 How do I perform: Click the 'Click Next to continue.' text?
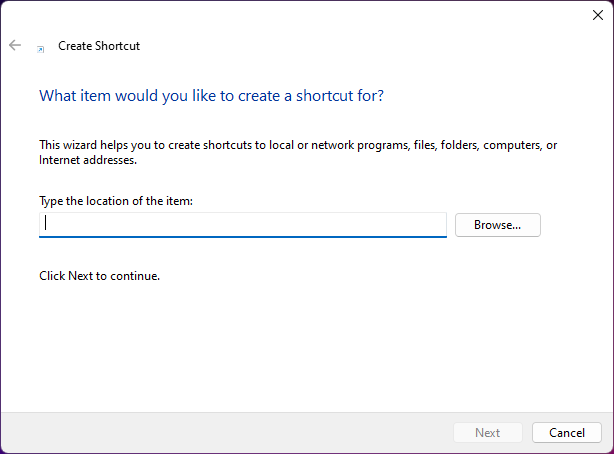coord(99,276)
